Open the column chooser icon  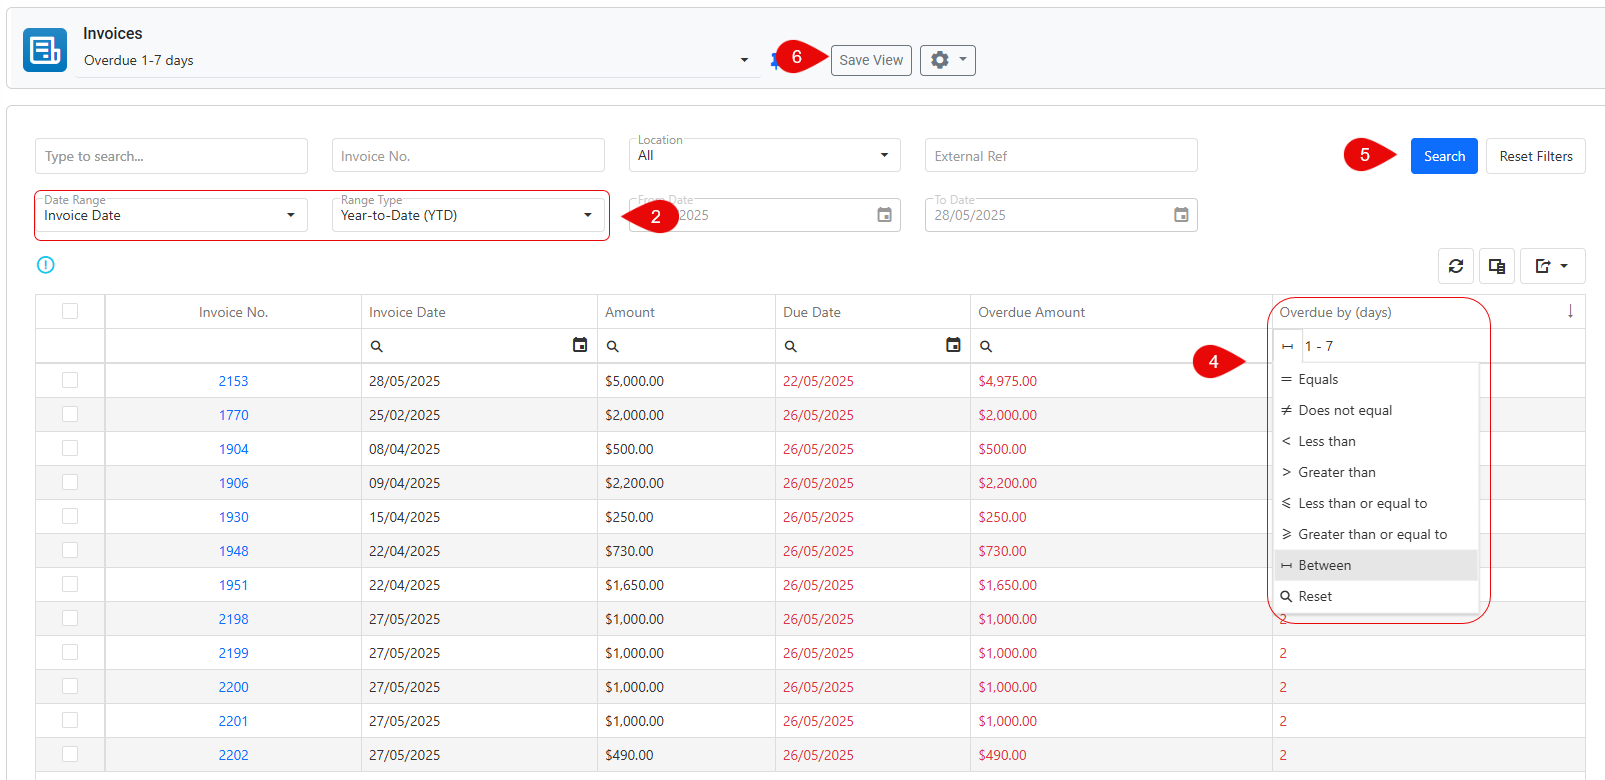tap(1497, 266)
